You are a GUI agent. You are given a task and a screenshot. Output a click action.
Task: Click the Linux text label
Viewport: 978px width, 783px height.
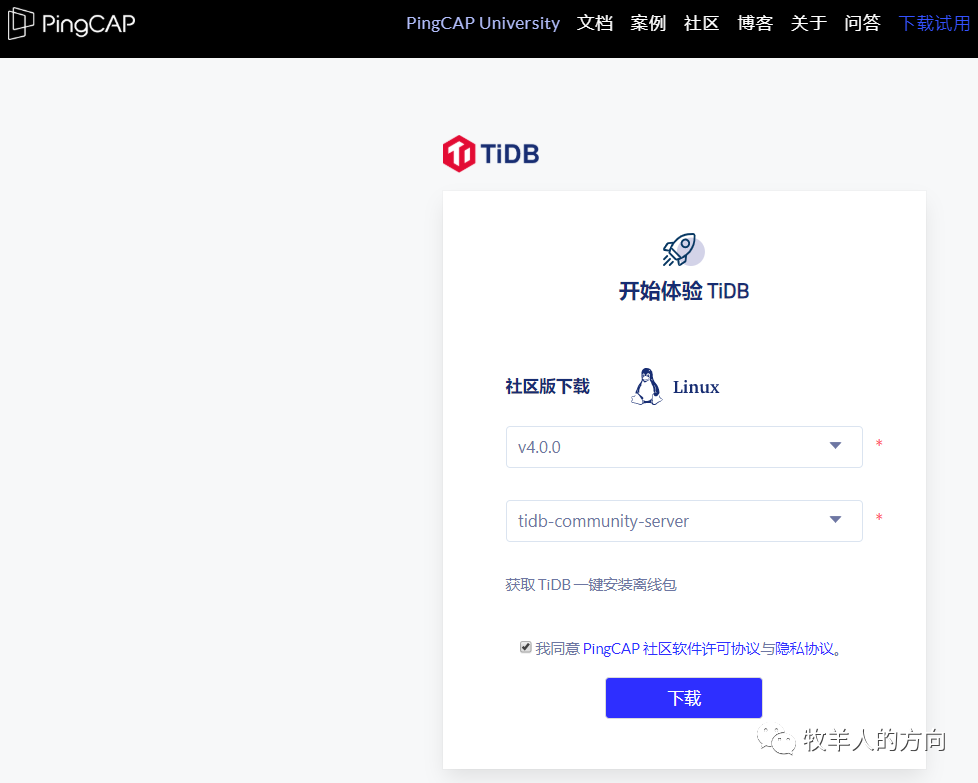pos(696,387)
